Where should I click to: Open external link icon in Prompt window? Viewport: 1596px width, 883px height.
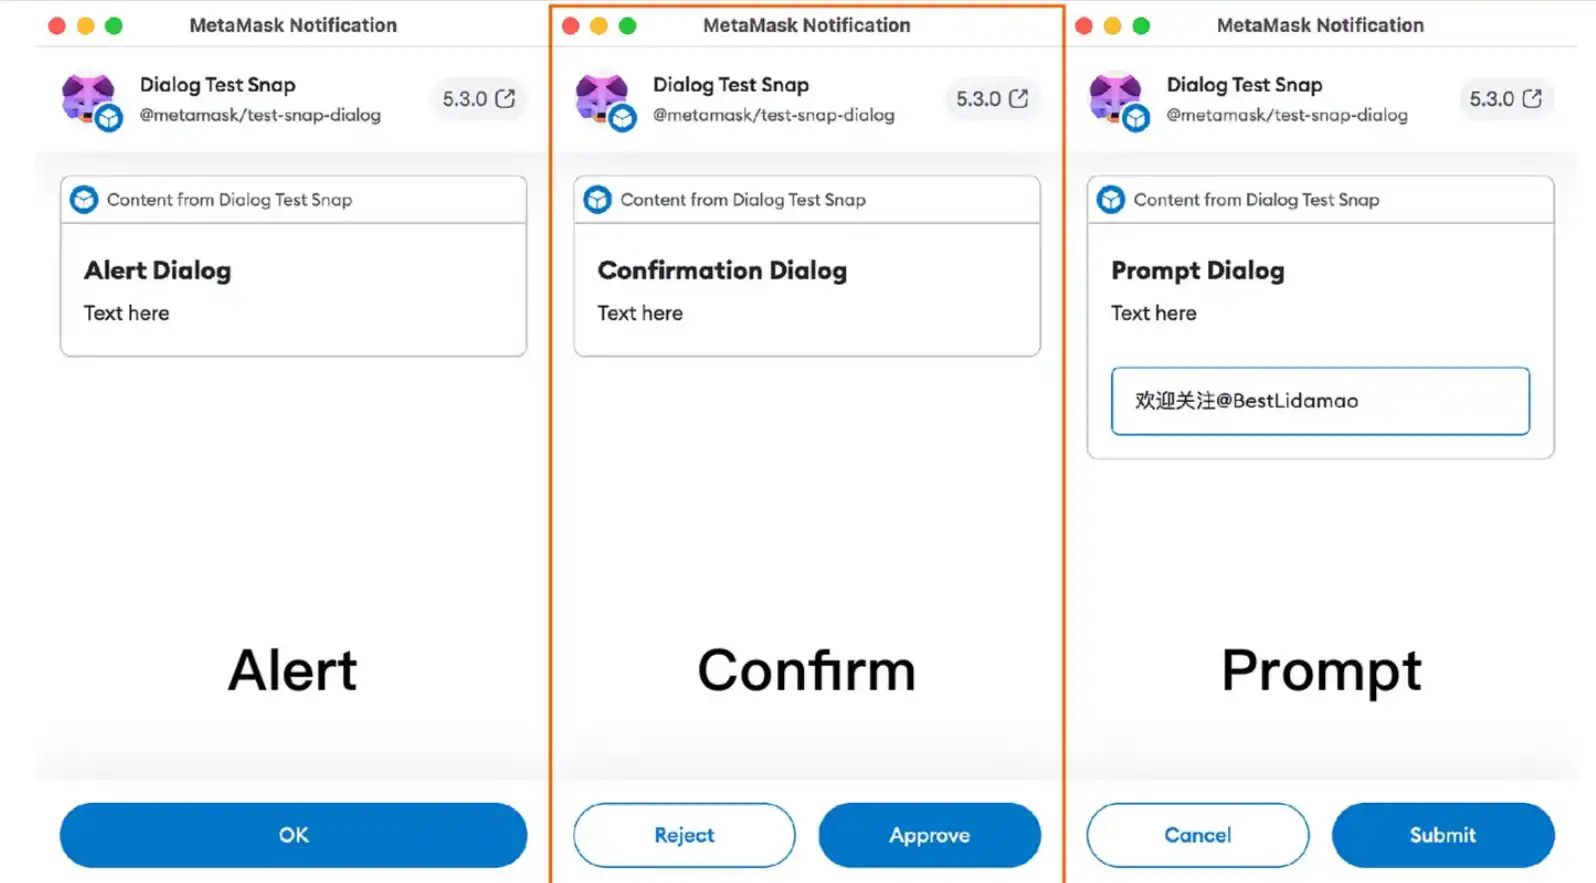point(1532,98)
